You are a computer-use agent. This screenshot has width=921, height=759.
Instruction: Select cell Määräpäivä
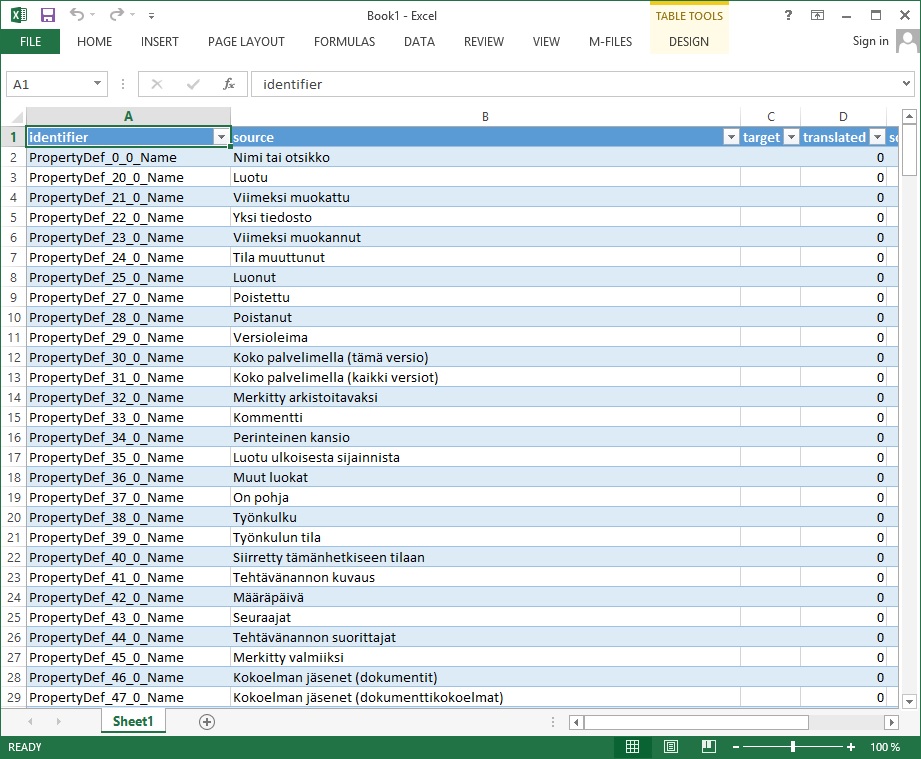click(485, 597)
